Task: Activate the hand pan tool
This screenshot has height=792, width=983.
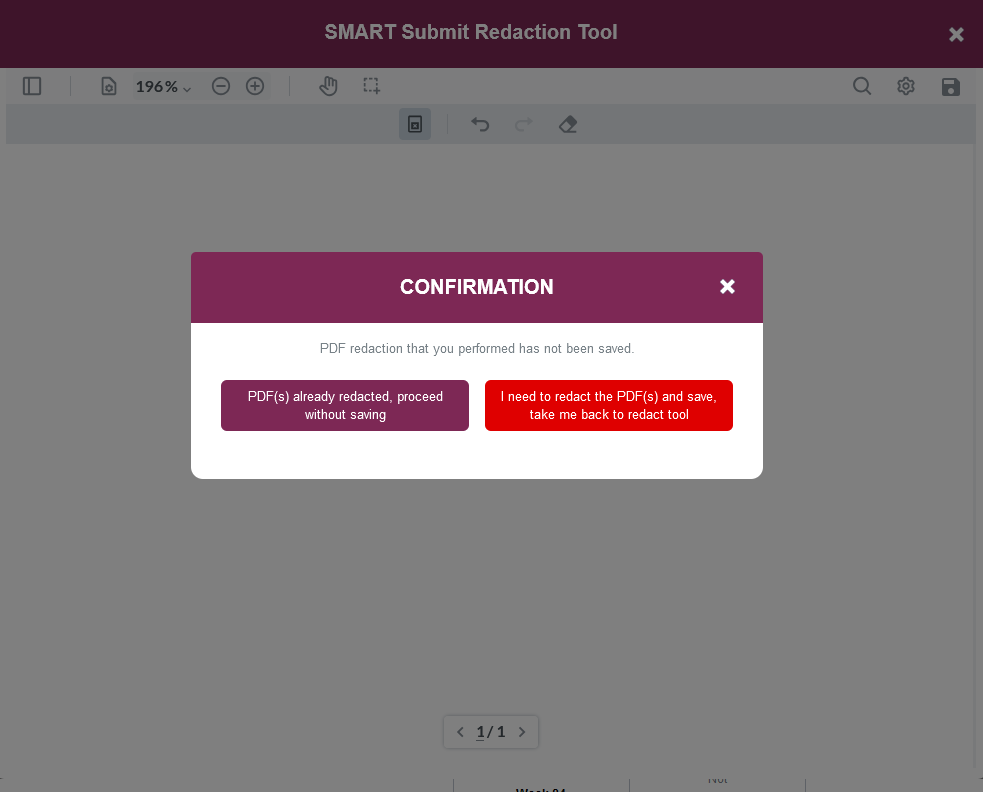Action: pos(328,86)
